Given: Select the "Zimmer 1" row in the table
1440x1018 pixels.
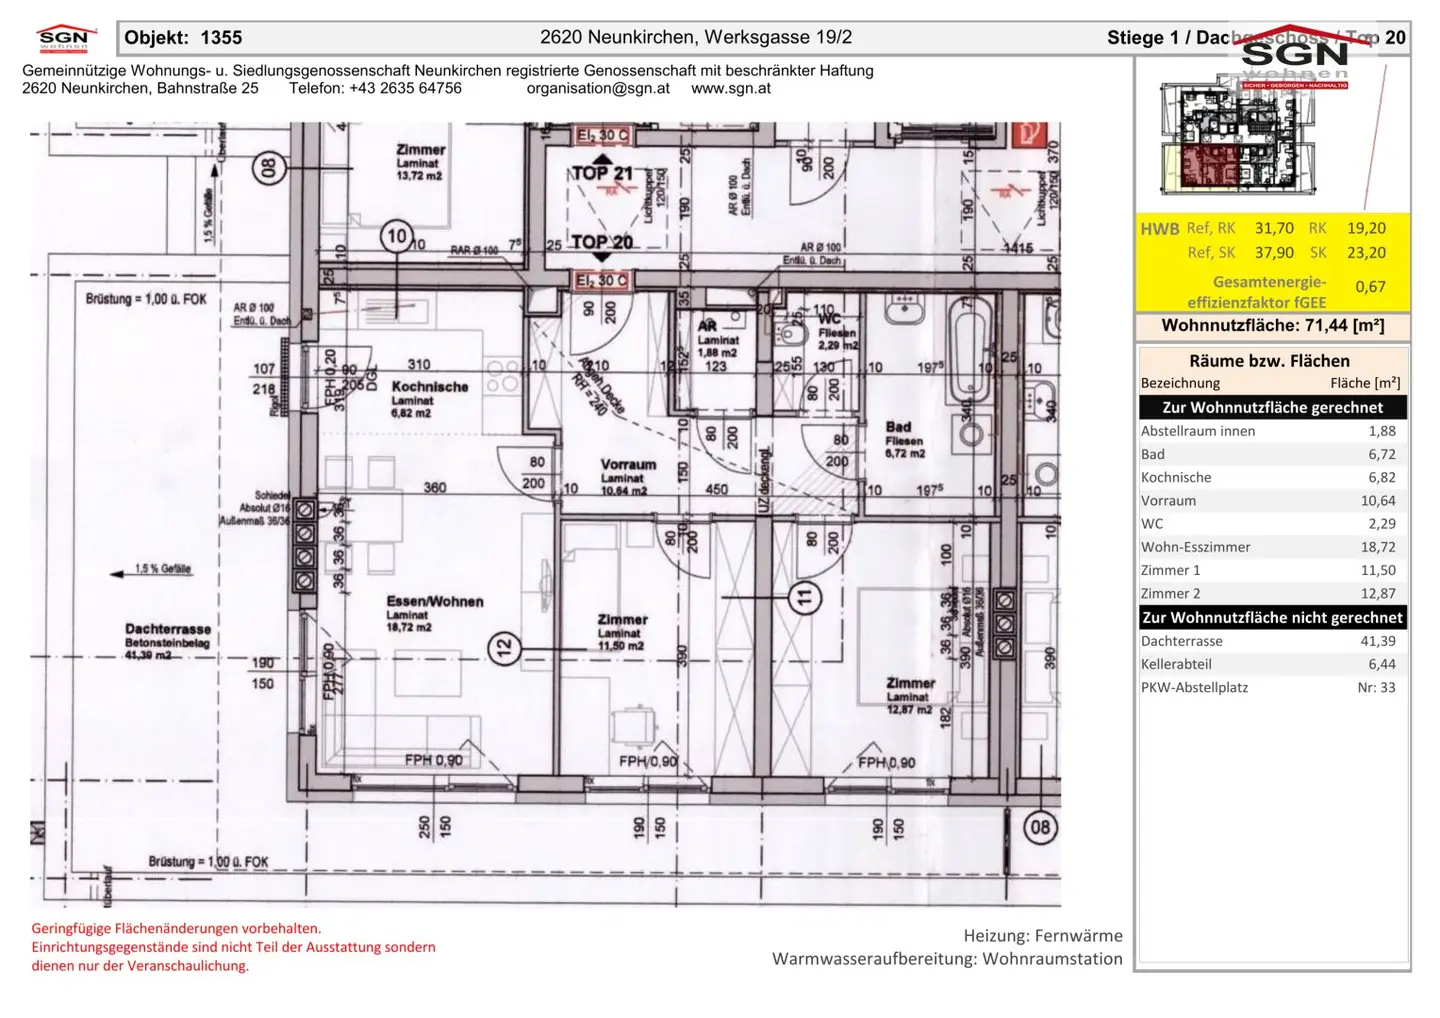Looking at the screenshot, I should 1273,570.
